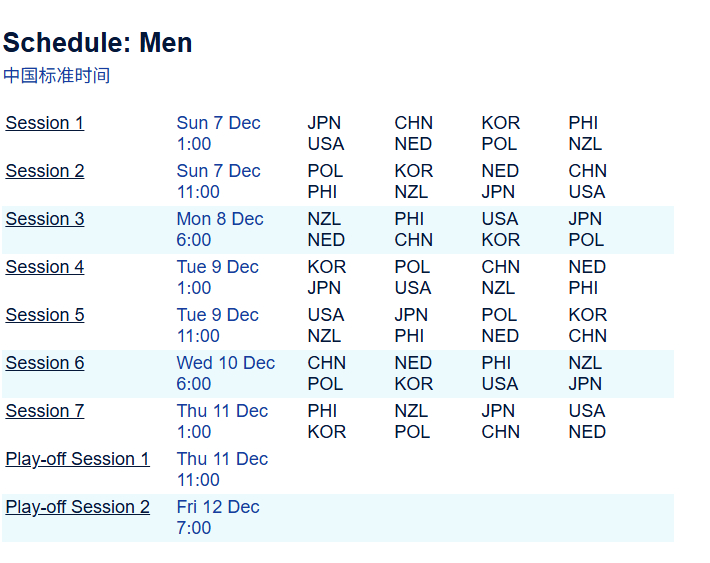
Task: Select the Wed 10 Dec 6:00 date
Action: tap(225, 373)
